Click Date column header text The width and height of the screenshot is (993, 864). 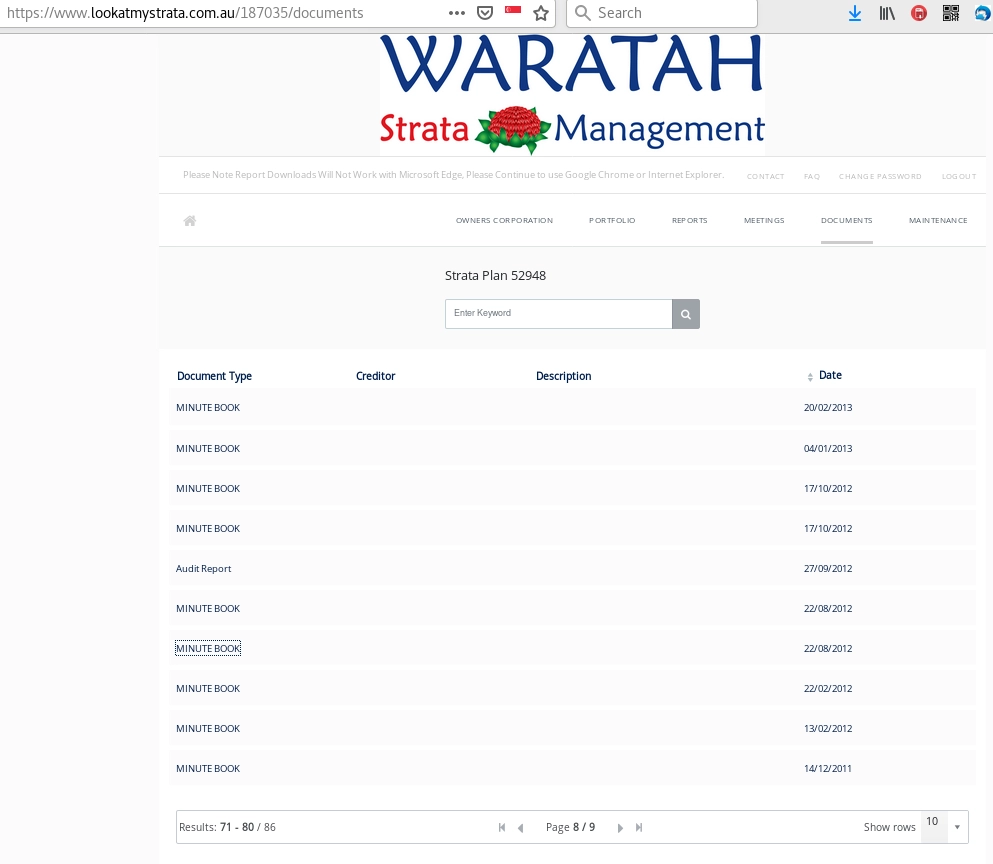click(830, 376)
